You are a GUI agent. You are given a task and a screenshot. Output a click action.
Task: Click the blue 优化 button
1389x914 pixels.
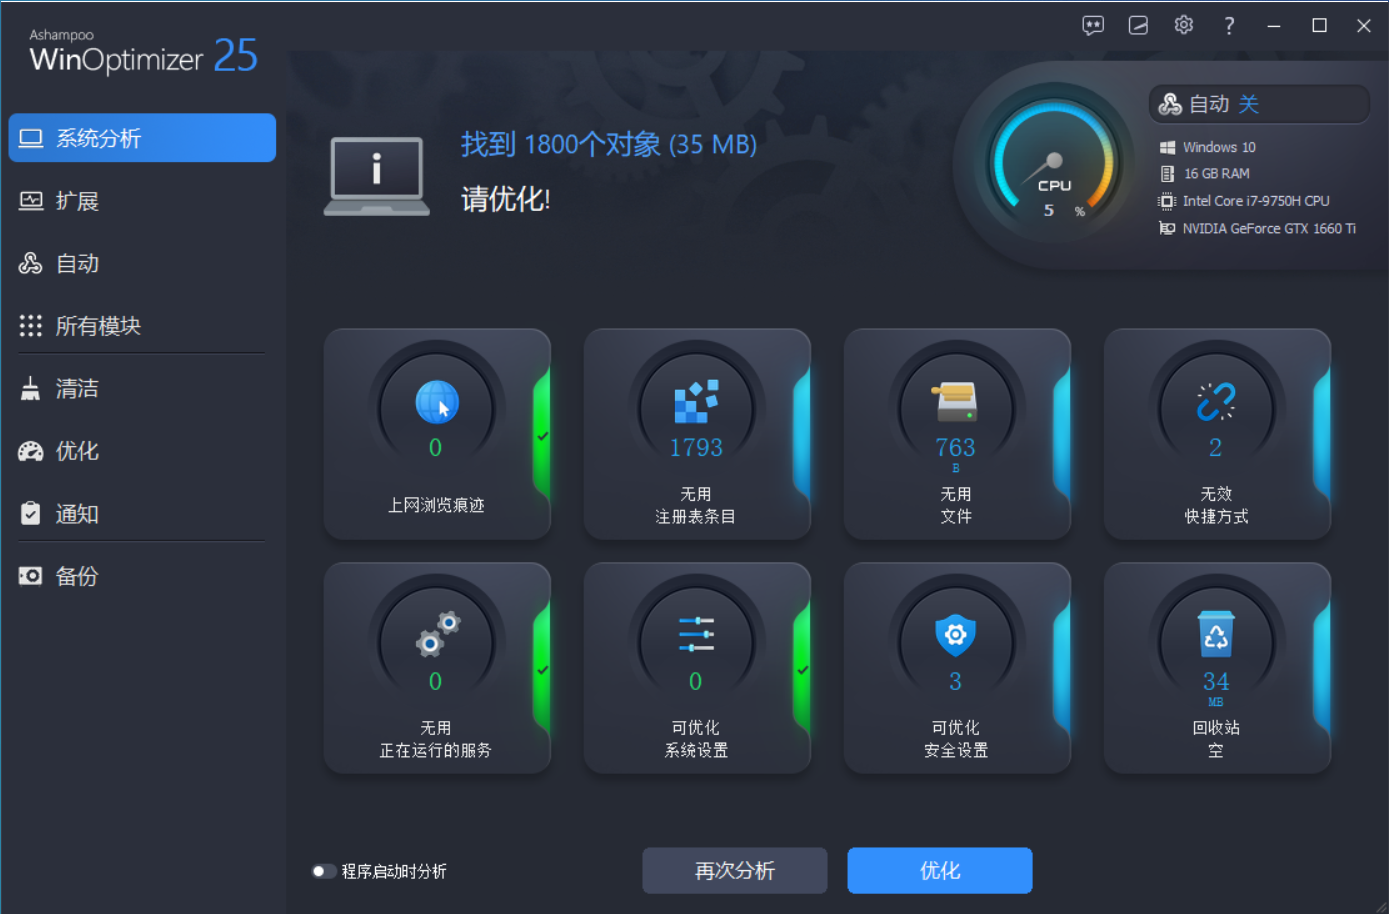click(x=940, y=871)
